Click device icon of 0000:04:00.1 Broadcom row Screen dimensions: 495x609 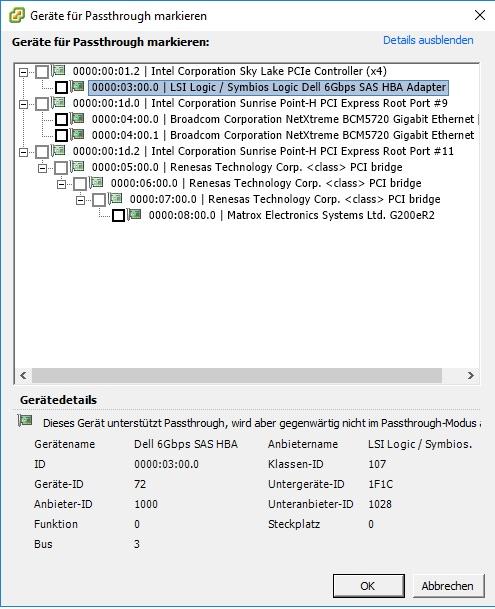click(78, 134)
